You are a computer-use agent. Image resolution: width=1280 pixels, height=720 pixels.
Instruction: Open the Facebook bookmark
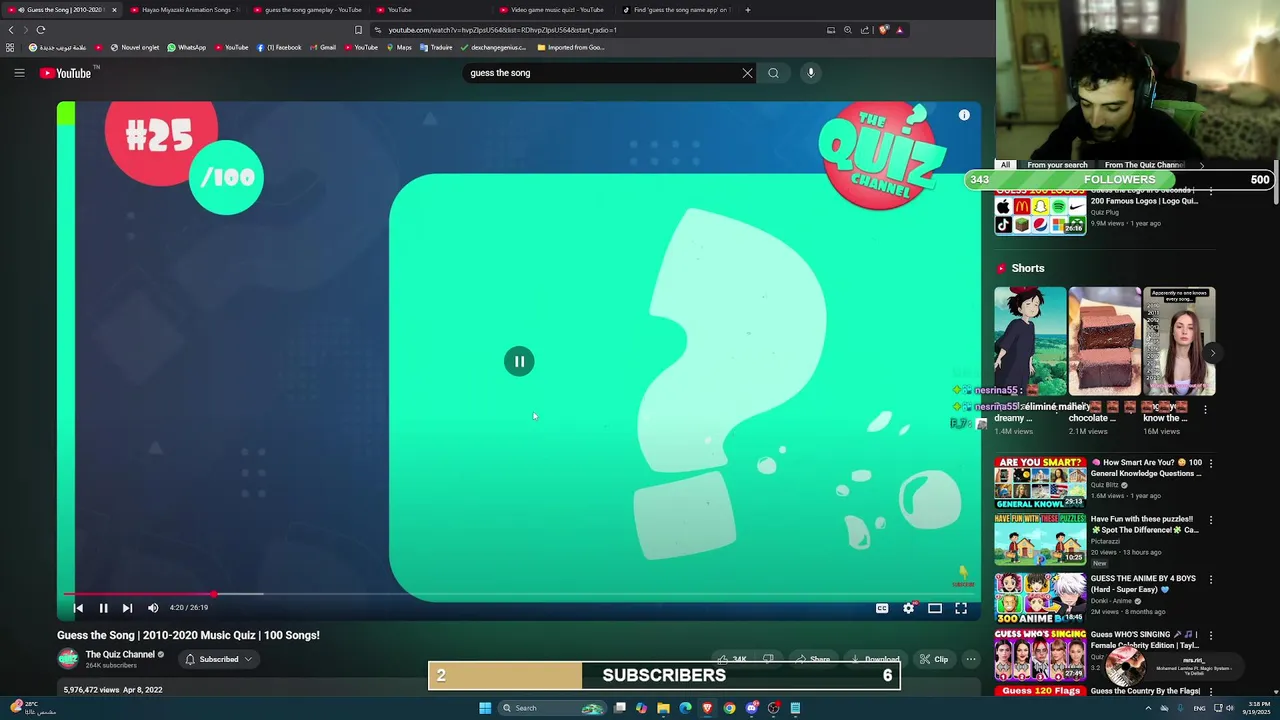pos(279,47)
